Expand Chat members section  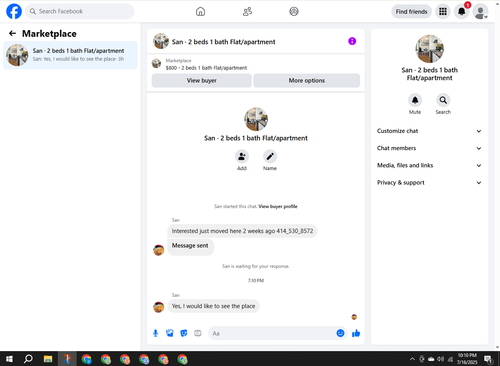coord(429,148)
